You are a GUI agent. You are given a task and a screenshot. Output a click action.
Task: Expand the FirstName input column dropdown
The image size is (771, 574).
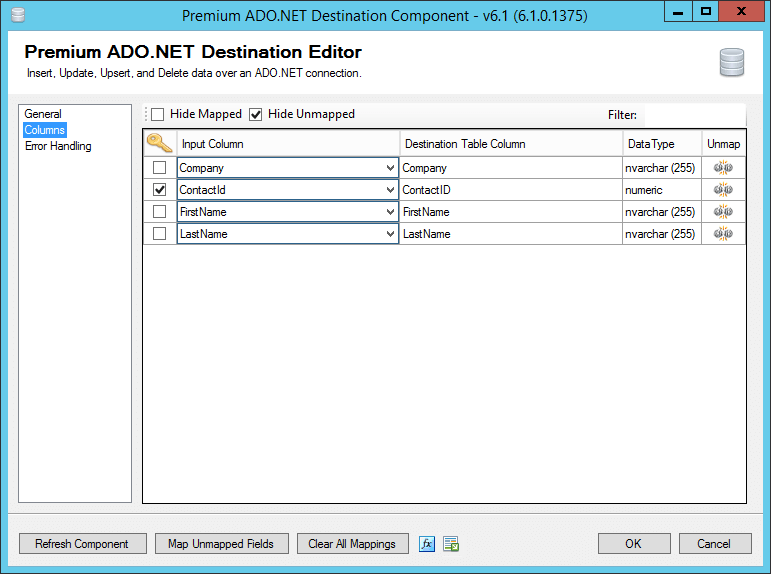click(390, 212)
